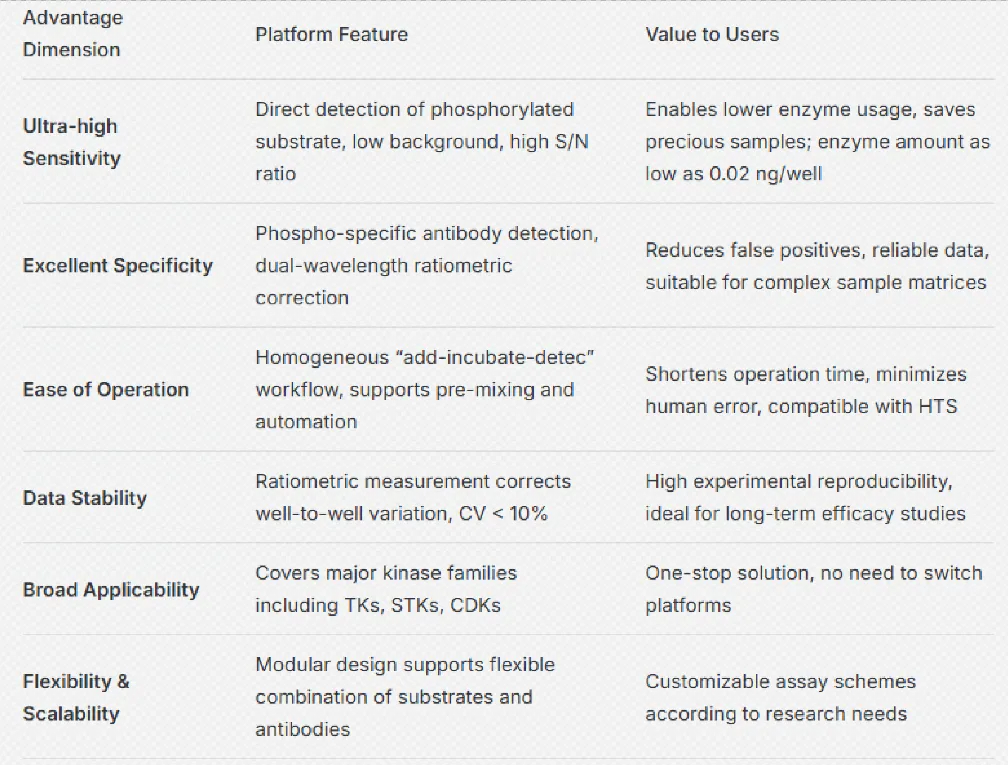
Task: Click the "Value to Users" column header
Action: (712, 34)
